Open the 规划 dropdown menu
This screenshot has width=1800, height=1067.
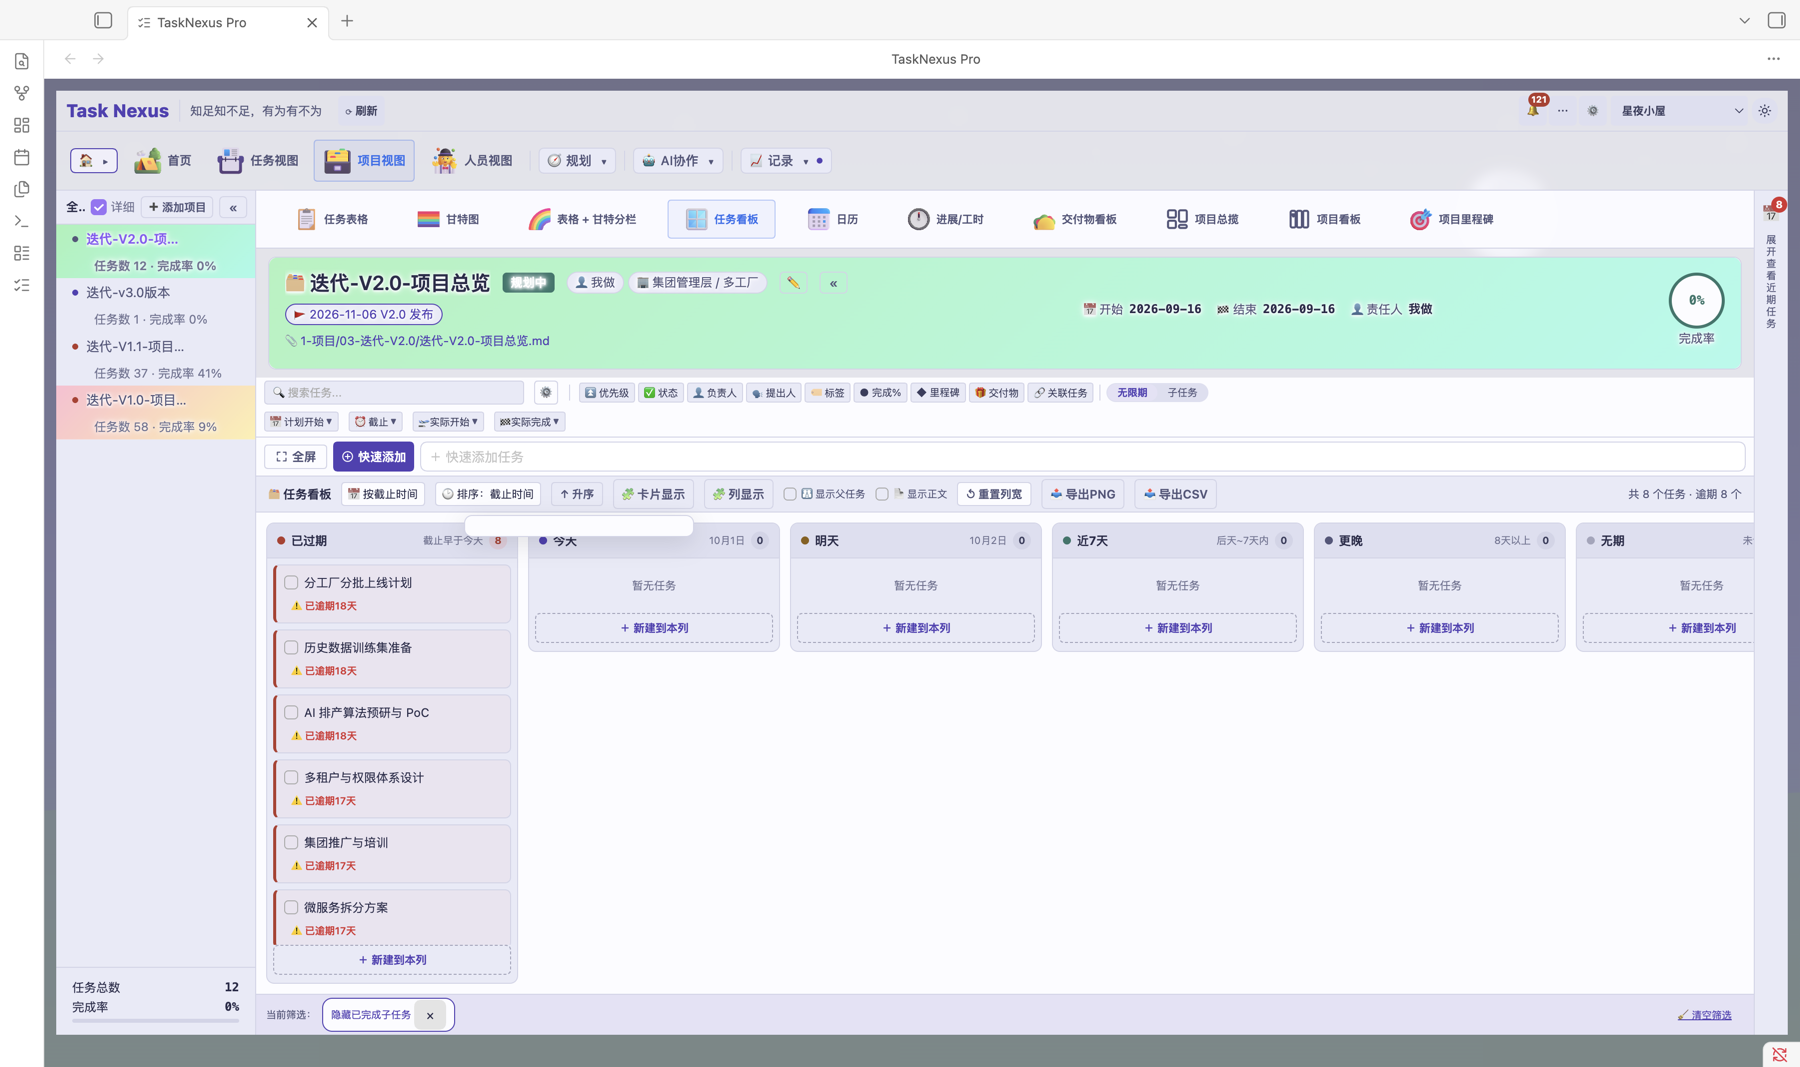point(578,160)
